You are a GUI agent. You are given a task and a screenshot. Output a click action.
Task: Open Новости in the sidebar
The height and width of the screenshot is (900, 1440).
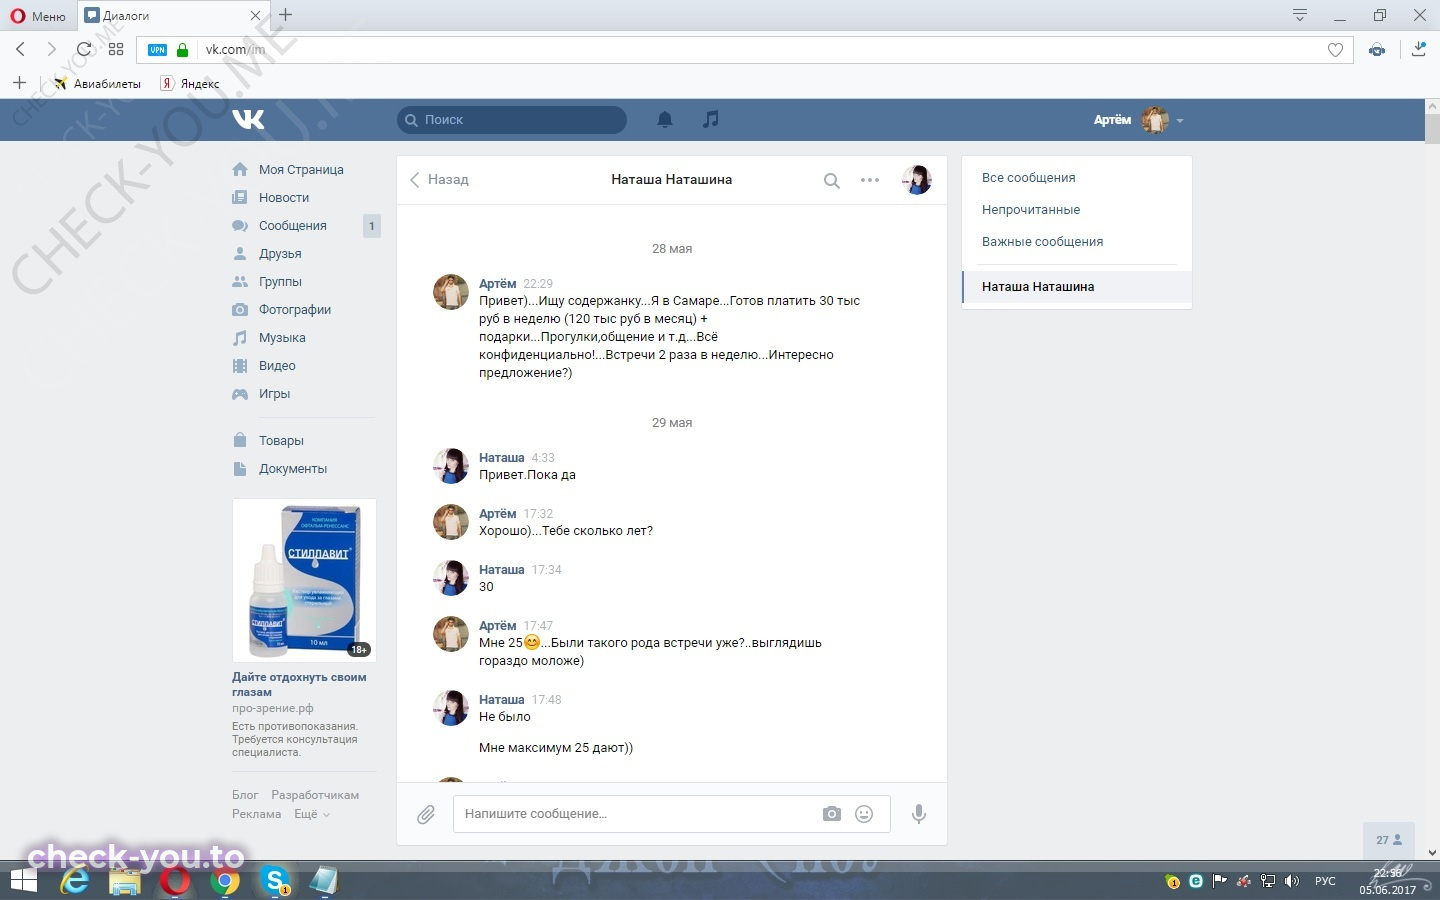(284, 198)
